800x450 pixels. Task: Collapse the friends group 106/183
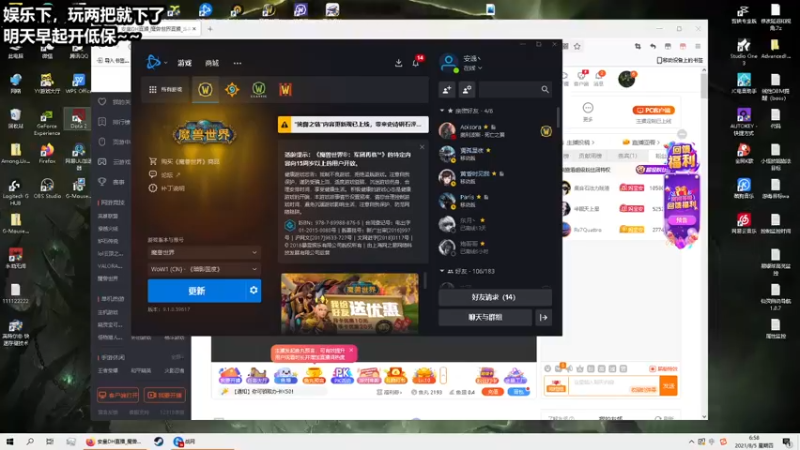pos(442,271)
